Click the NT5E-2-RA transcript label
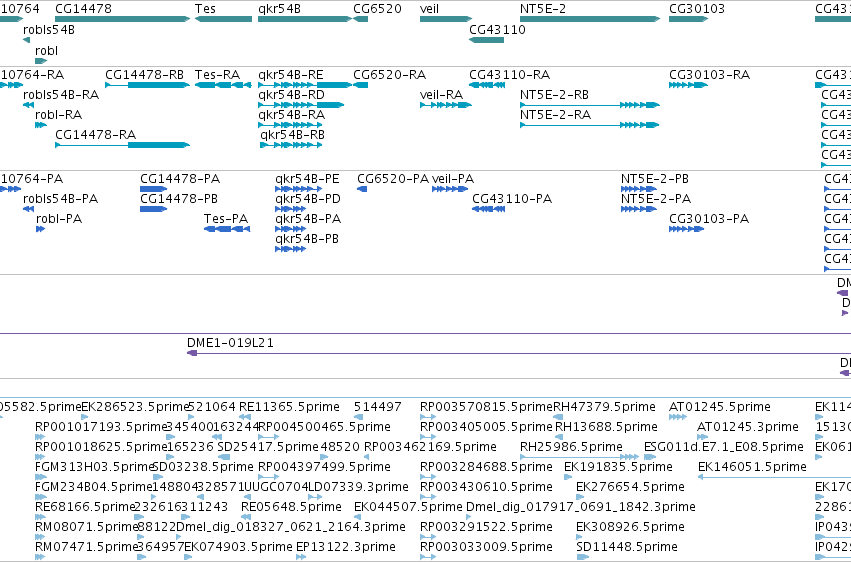The image size is (851, 562). pos(555,114)
